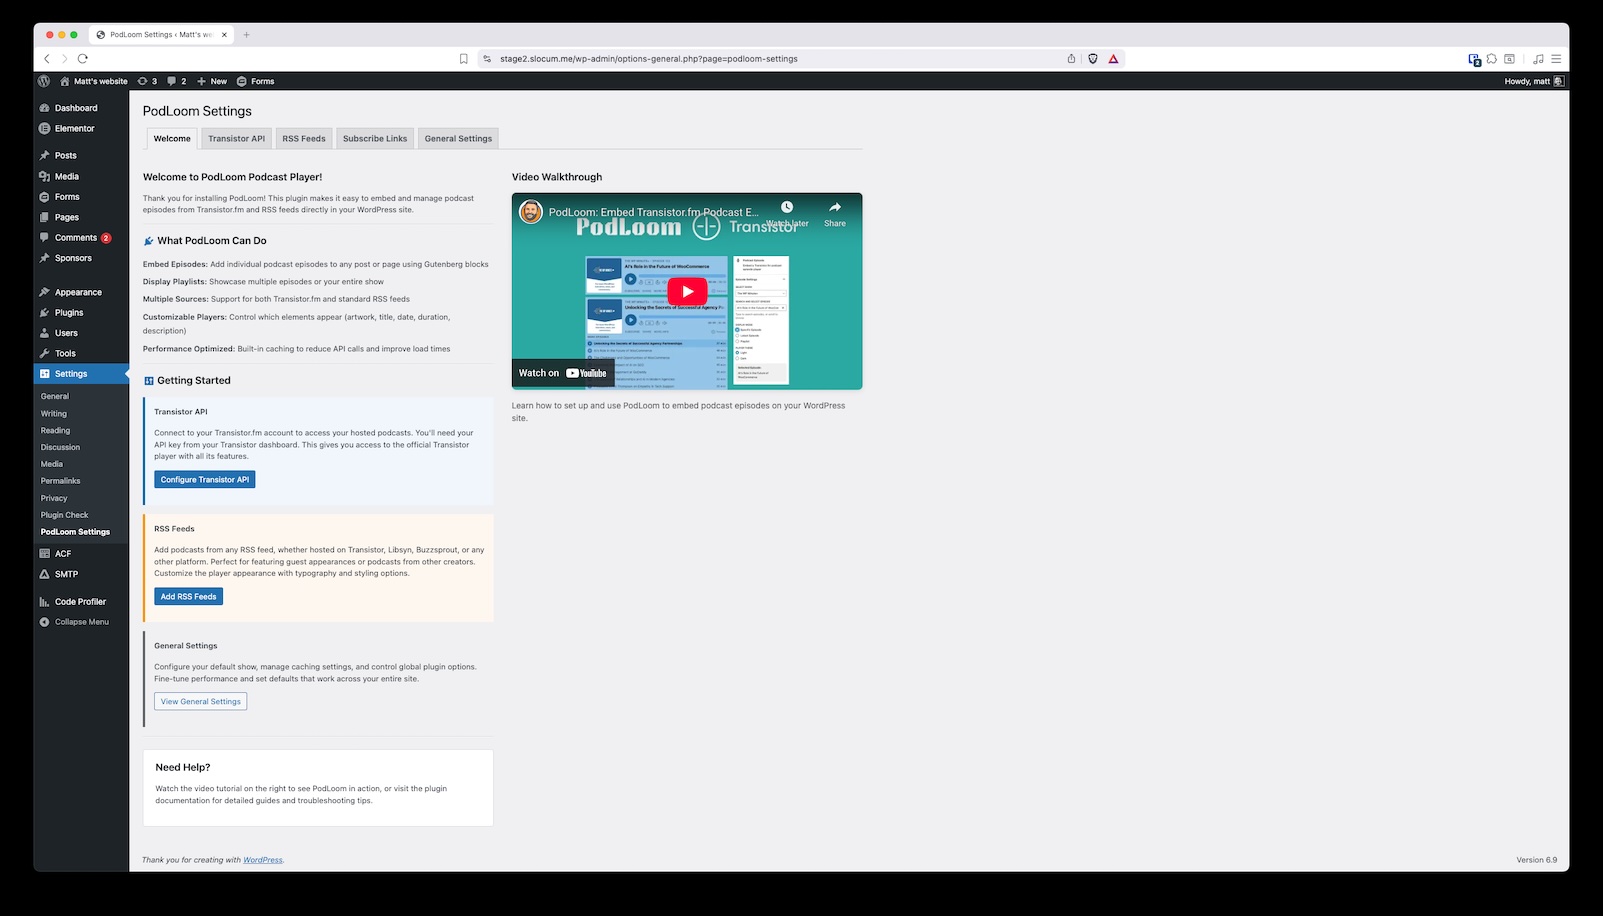Play the PodLoom walkthrough video
1603x916 pixels.
click(x=686, y=291)
